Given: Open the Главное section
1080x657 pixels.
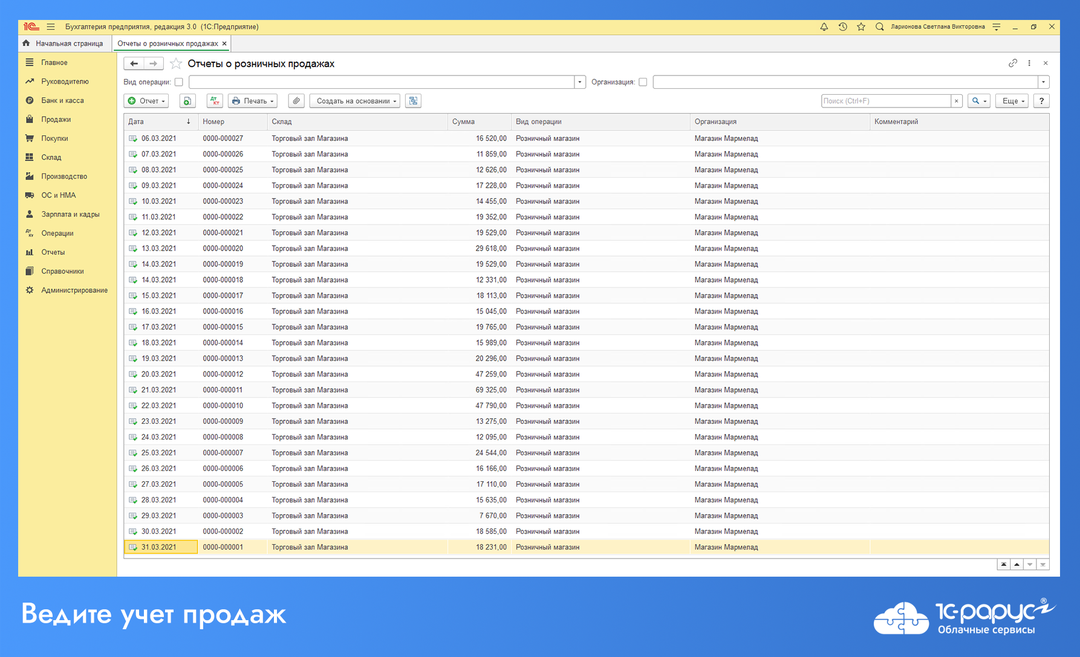Looking at the screenshot, I should point(54,63).
